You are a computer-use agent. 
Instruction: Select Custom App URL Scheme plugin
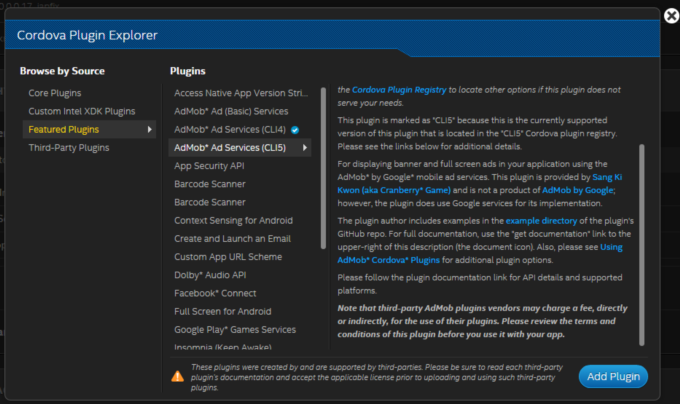[228, 257]
